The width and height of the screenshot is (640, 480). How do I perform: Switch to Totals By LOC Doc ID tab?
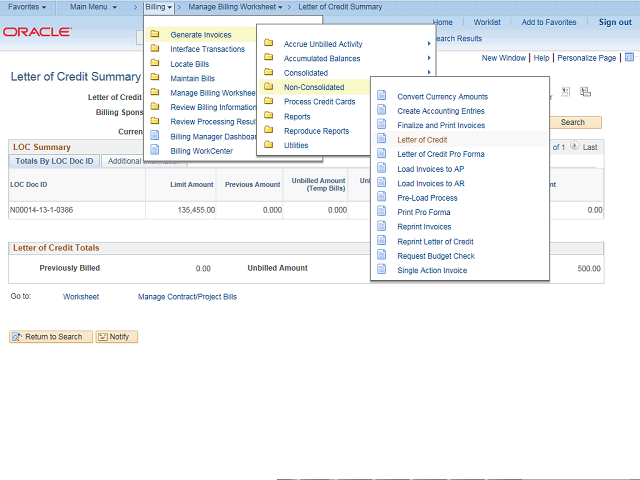pyautogui.click(x=54, y=161)
